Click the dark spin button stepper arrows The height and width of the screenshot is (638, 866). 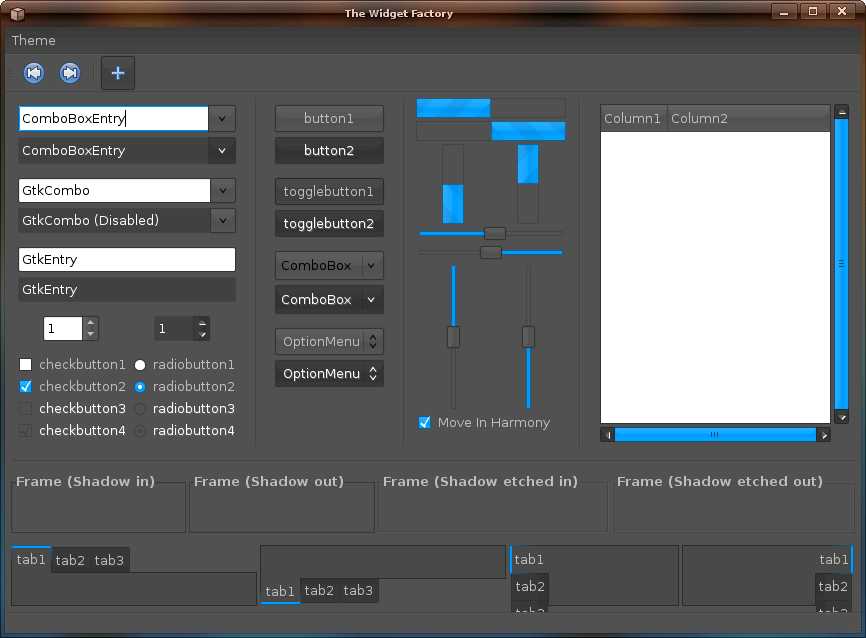[202, 329]
